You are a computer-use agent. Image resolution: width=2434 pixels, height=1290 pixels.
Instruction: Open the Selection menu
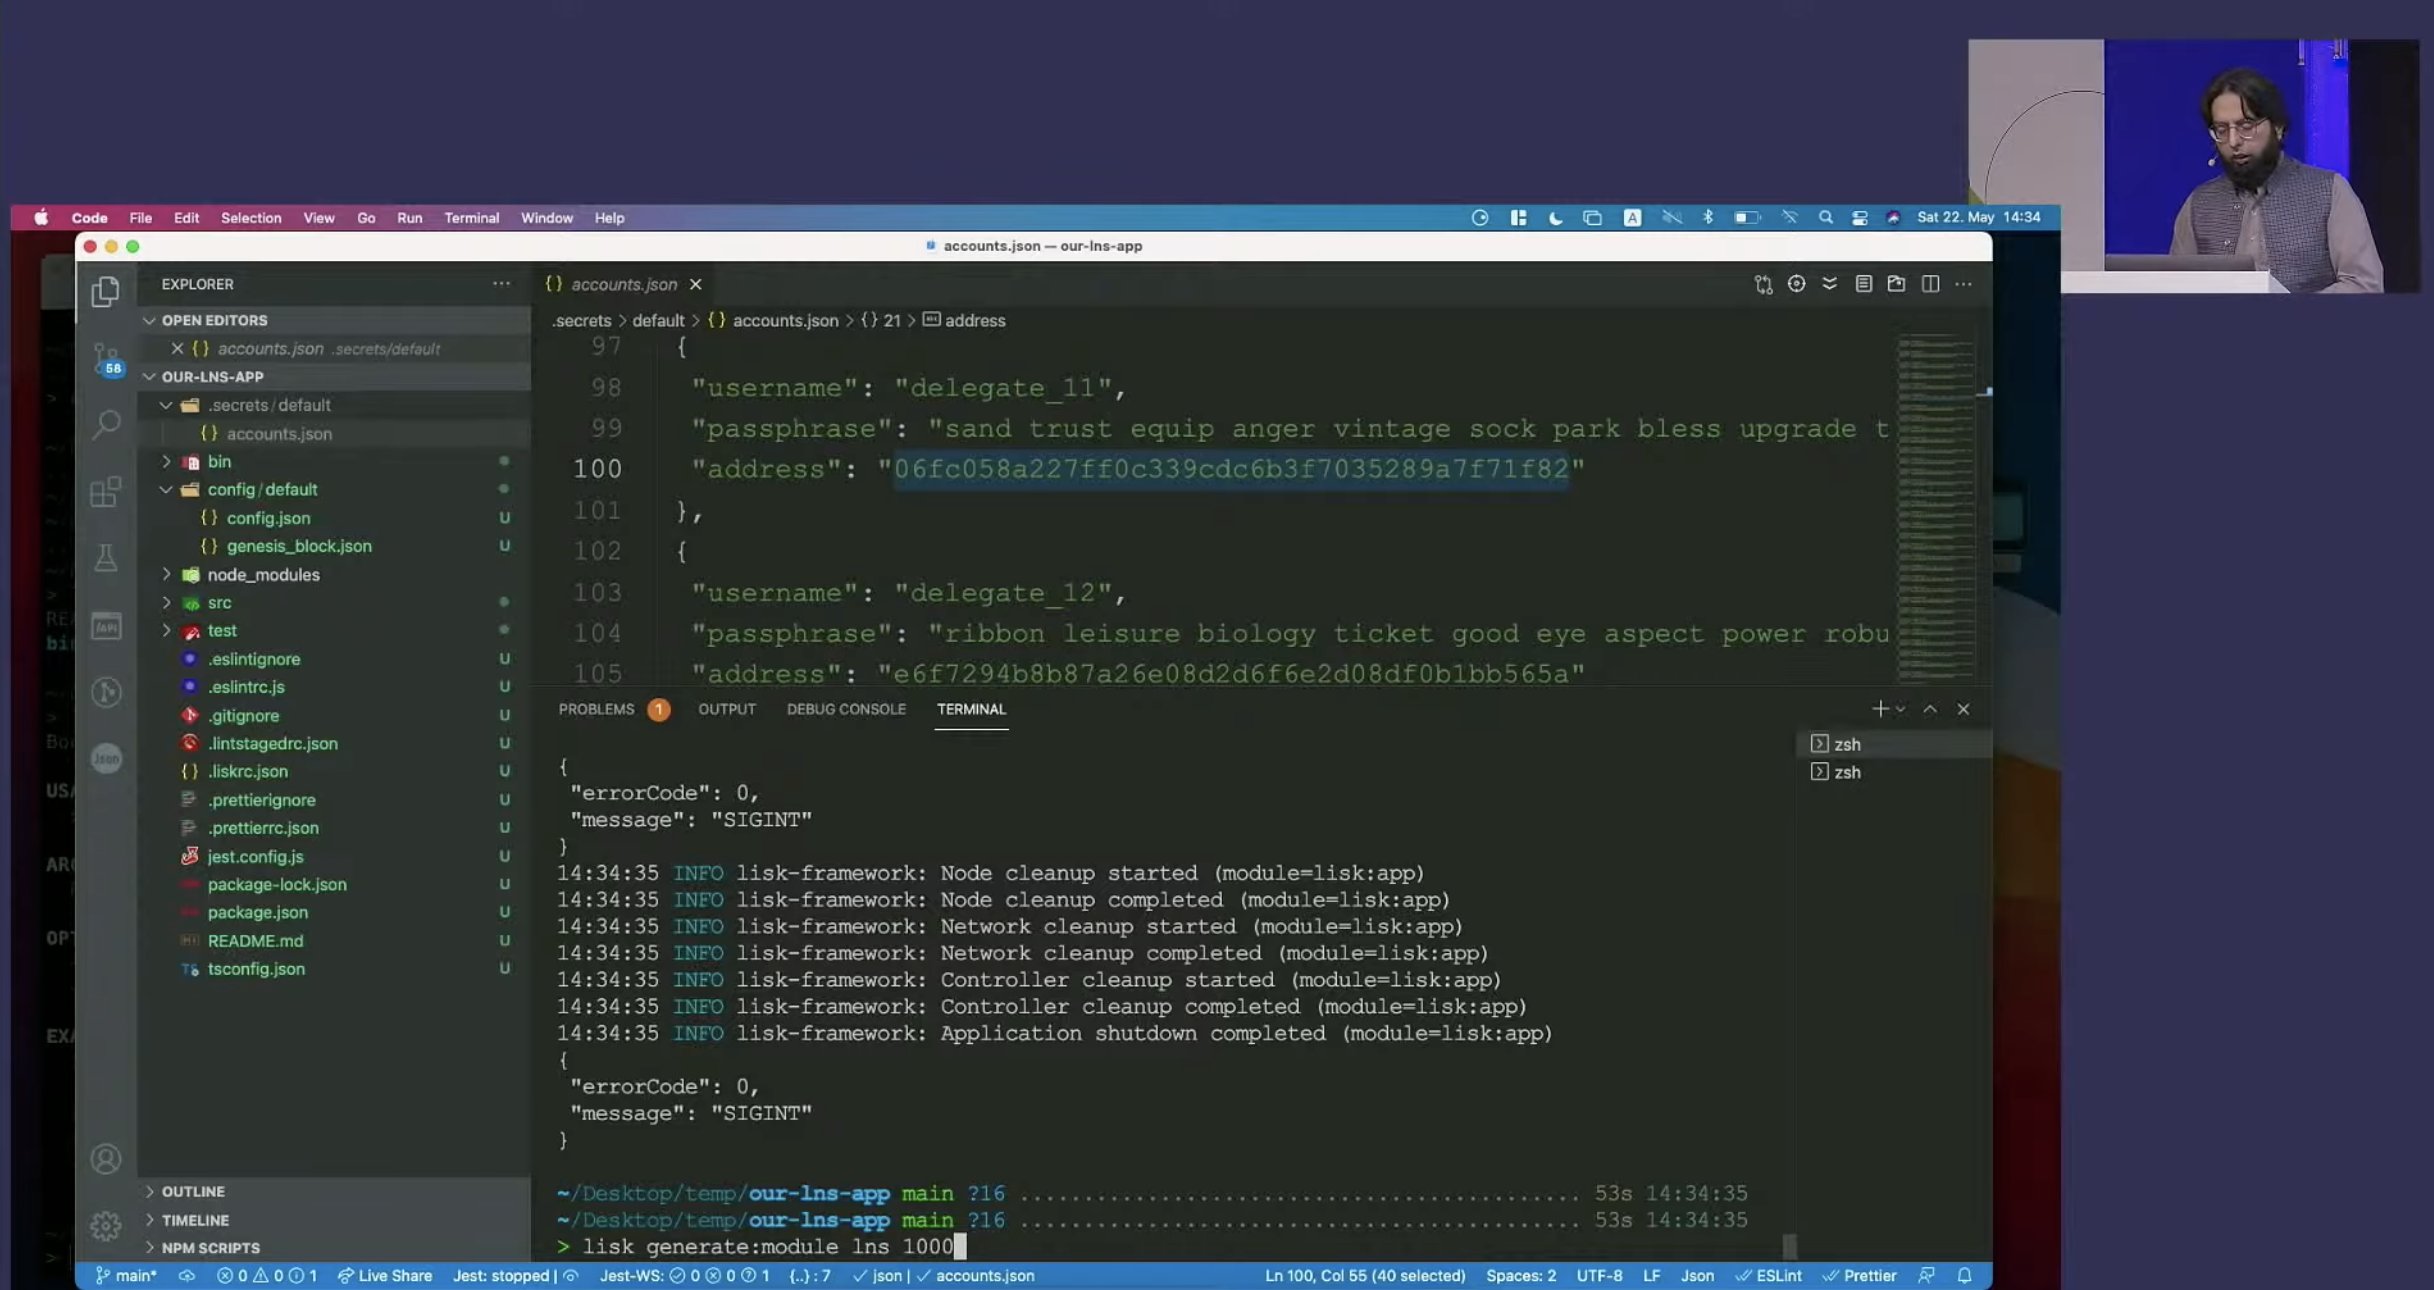tap(251, 218)
